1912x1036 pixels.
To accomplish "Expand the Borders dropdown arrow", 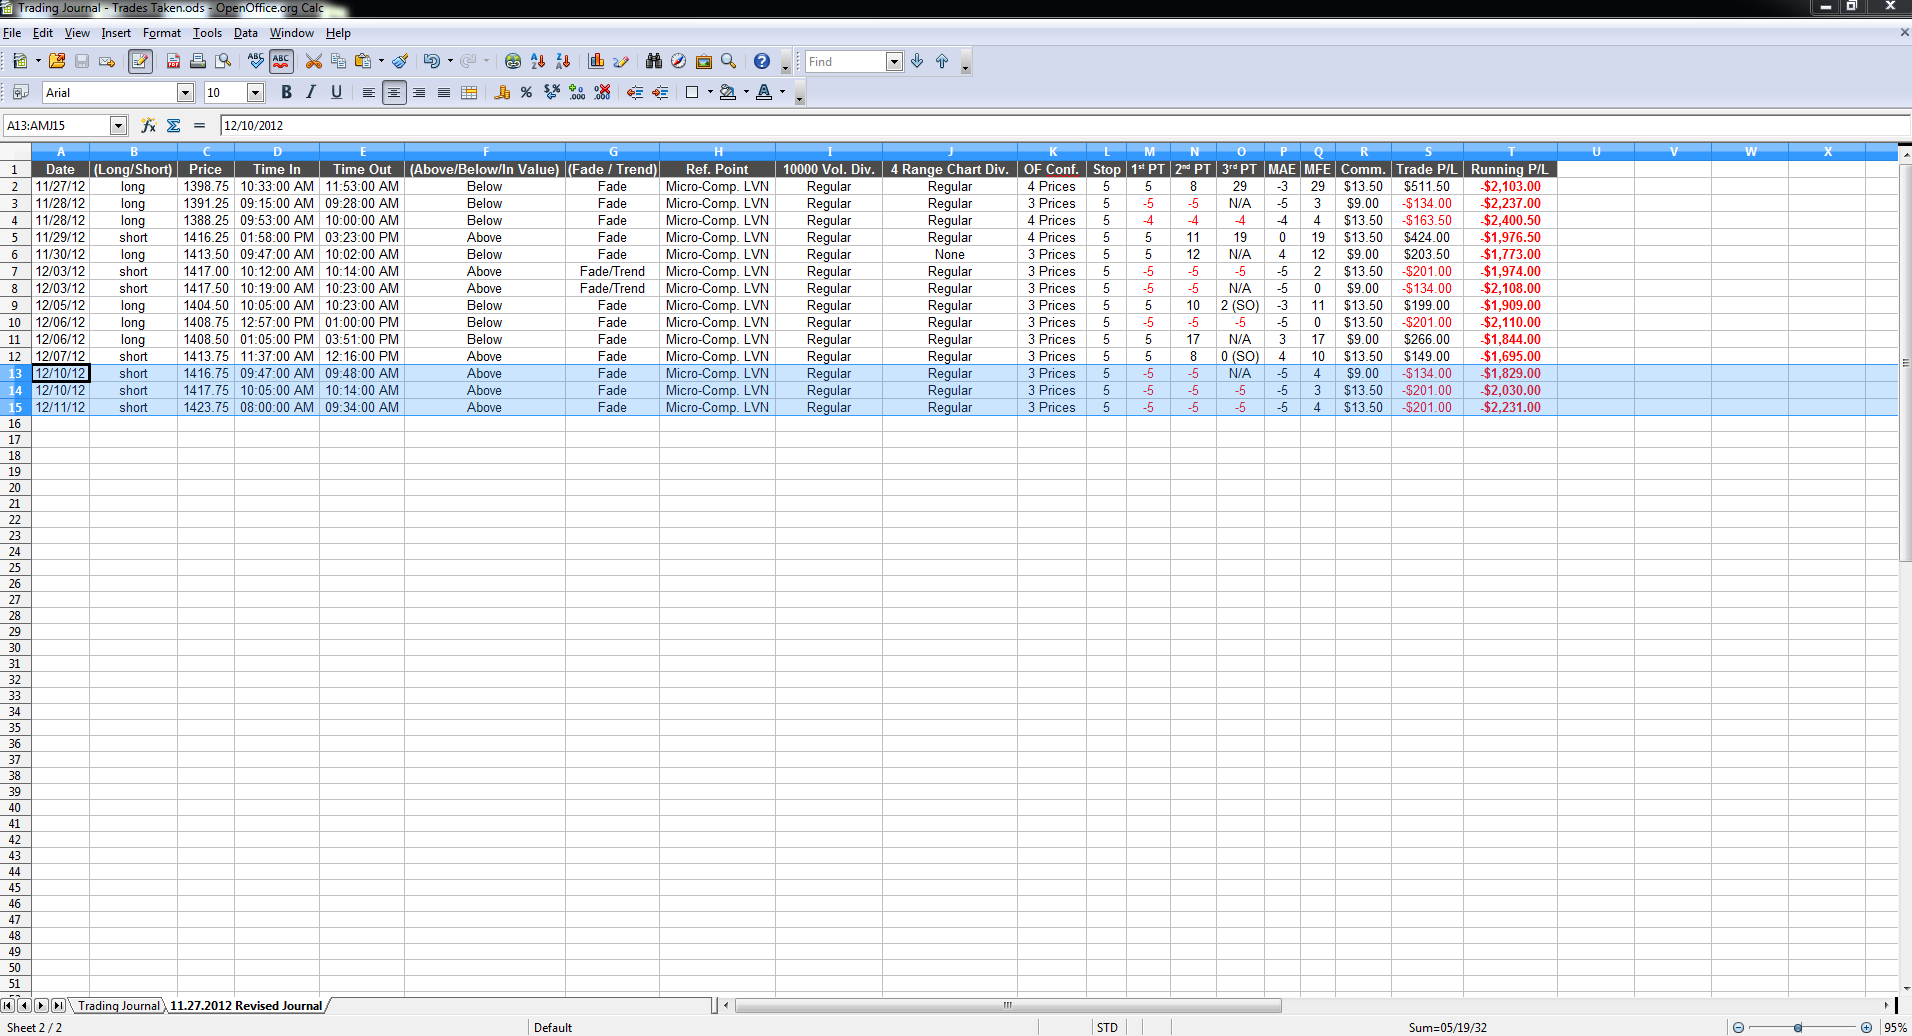I will 710,92.
